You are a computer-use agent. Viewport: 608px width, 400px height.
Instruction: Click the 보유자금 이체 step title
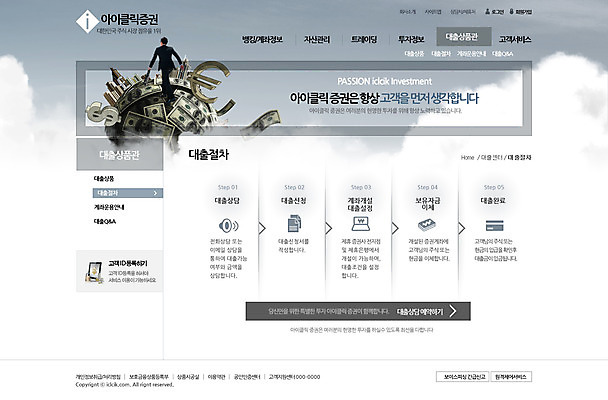click(x=427, y=204)
